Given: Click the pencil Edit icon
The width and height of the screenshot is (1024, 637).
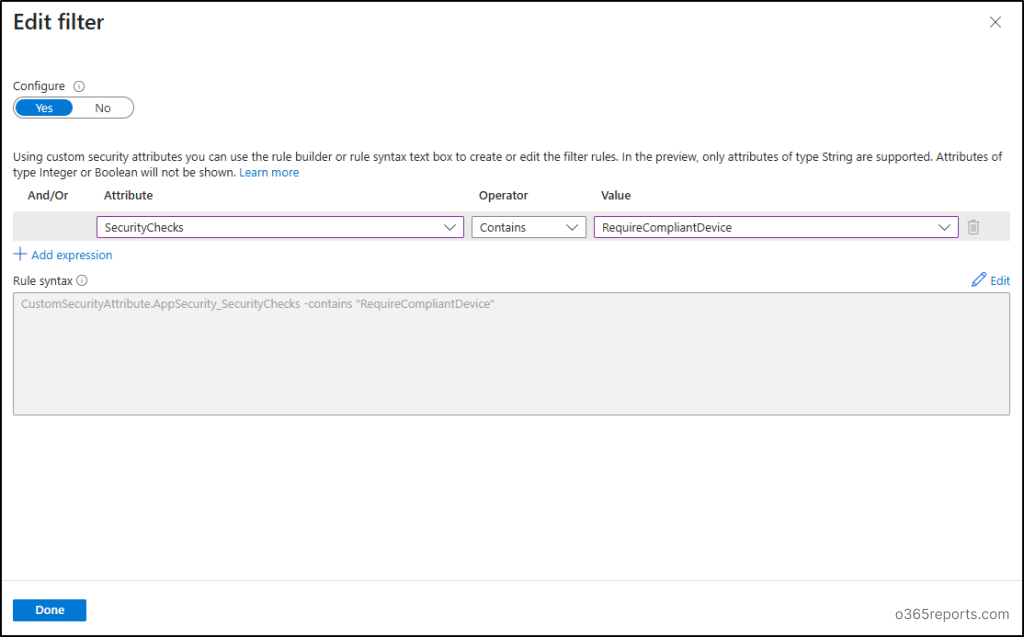Looking at the screenshot, I should (978, 280).
